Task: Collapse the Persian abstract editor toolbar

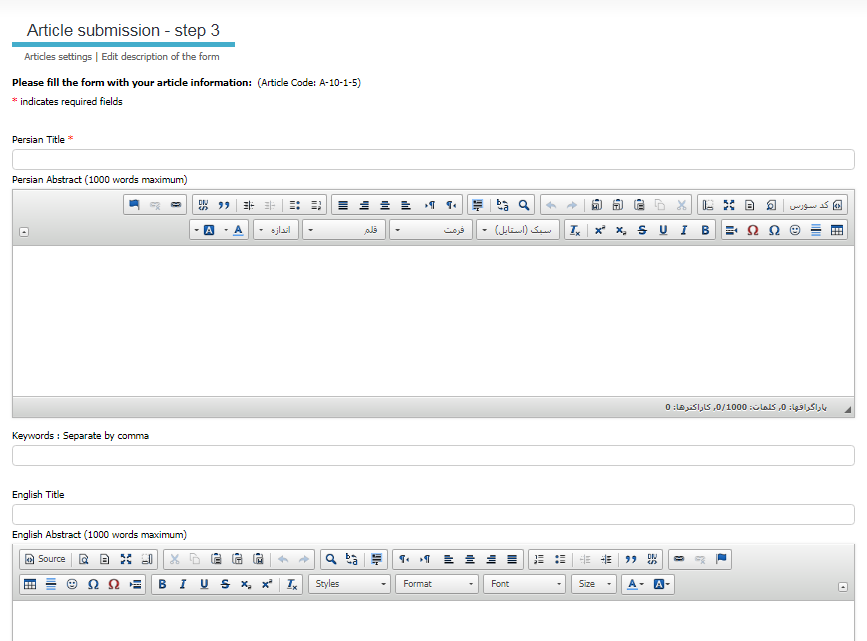Action: (24, 232)
